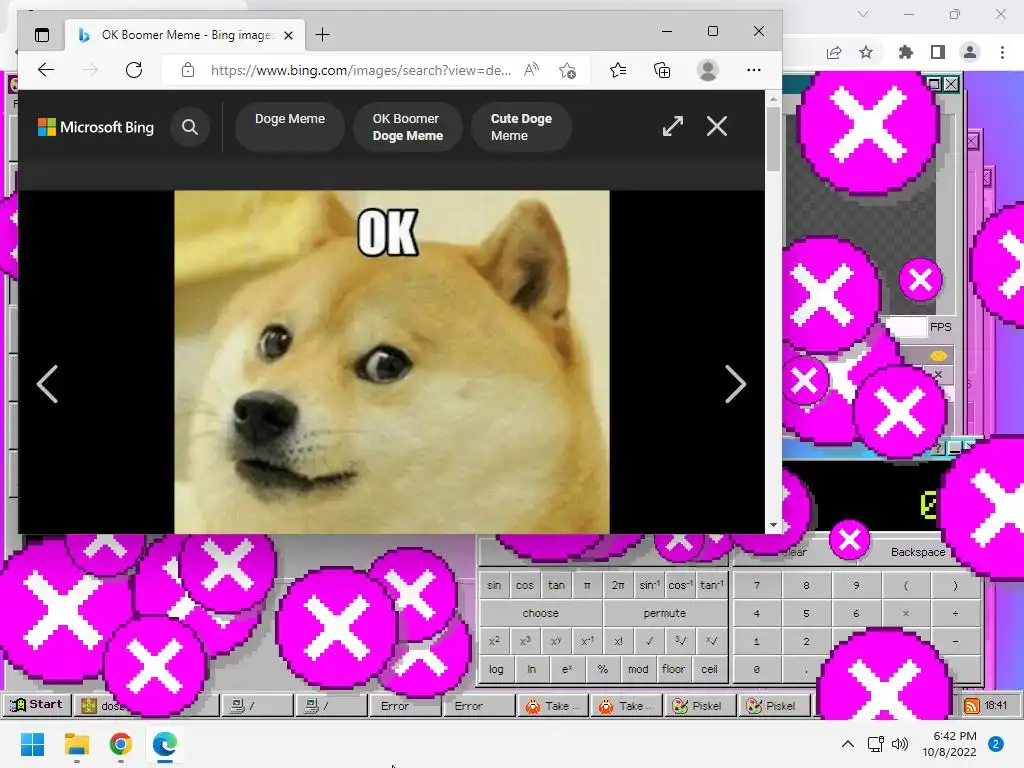Add this page to Edge favorites

[568, 70]
